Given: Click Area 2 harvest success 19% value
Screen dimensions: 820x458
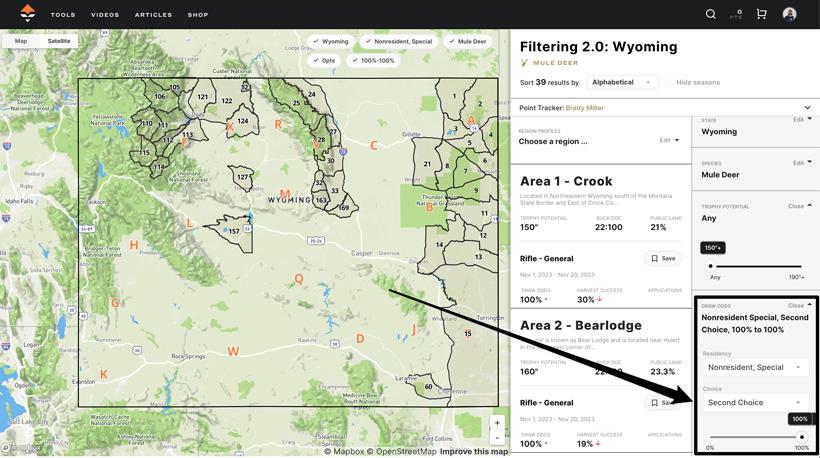Looking at the screenshot, I should [585, 444].
